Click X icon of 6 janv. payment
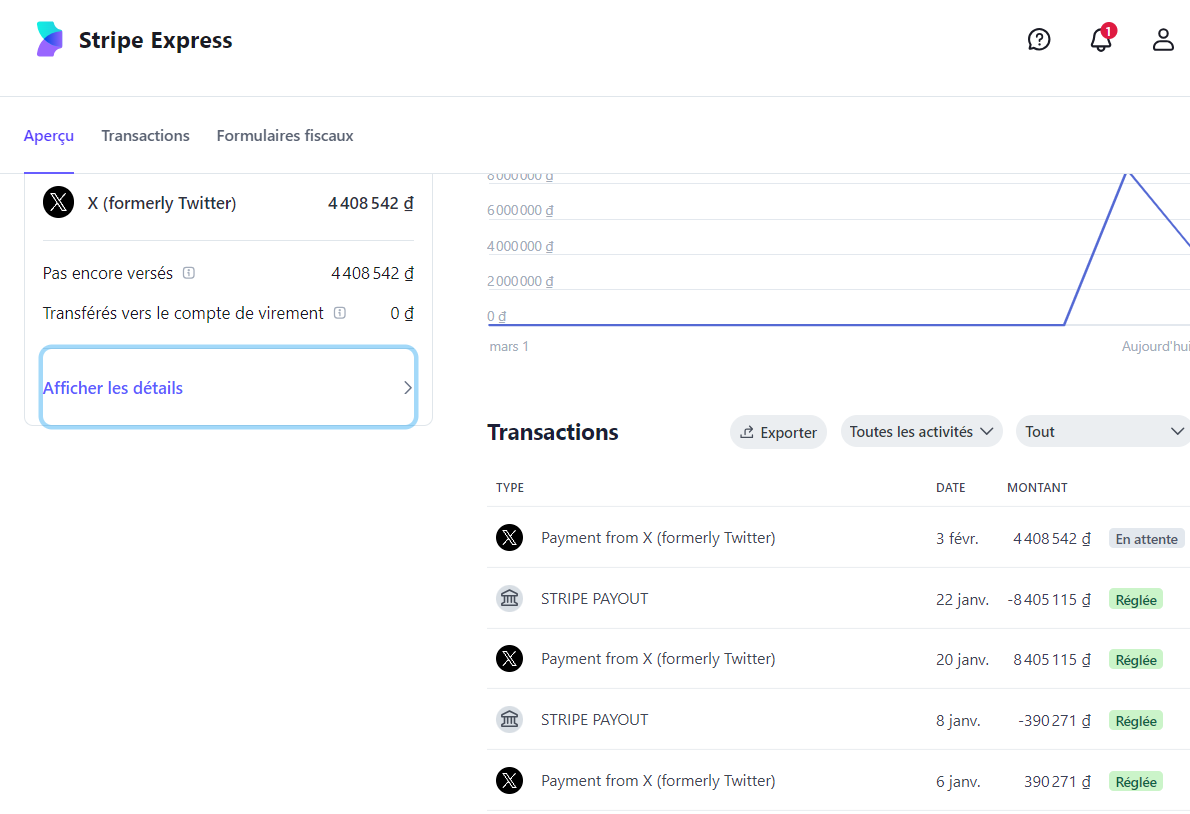This screenshot has width=1190, height=814. (x=510, y=781)
